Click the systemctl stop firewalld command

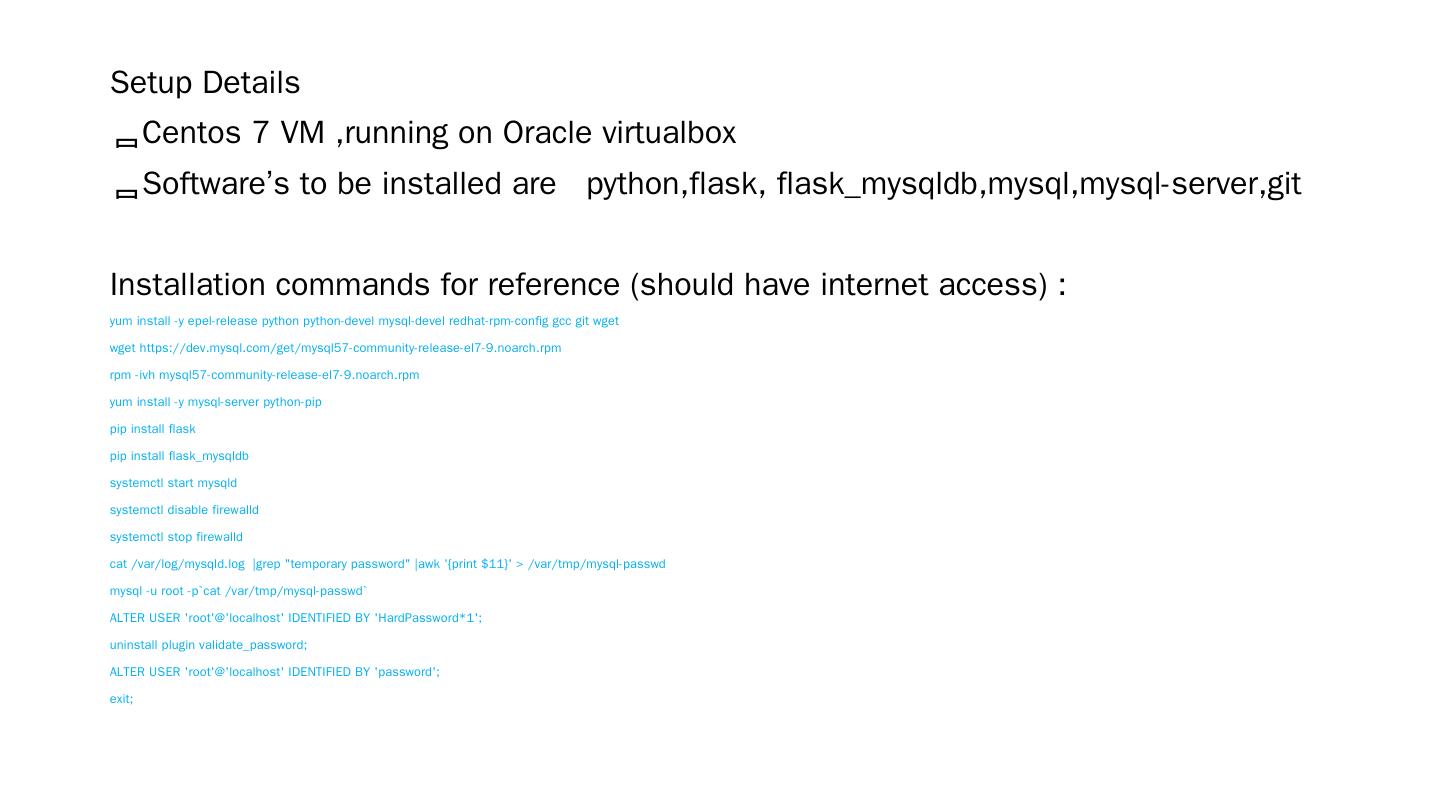[x=176, y=537]
